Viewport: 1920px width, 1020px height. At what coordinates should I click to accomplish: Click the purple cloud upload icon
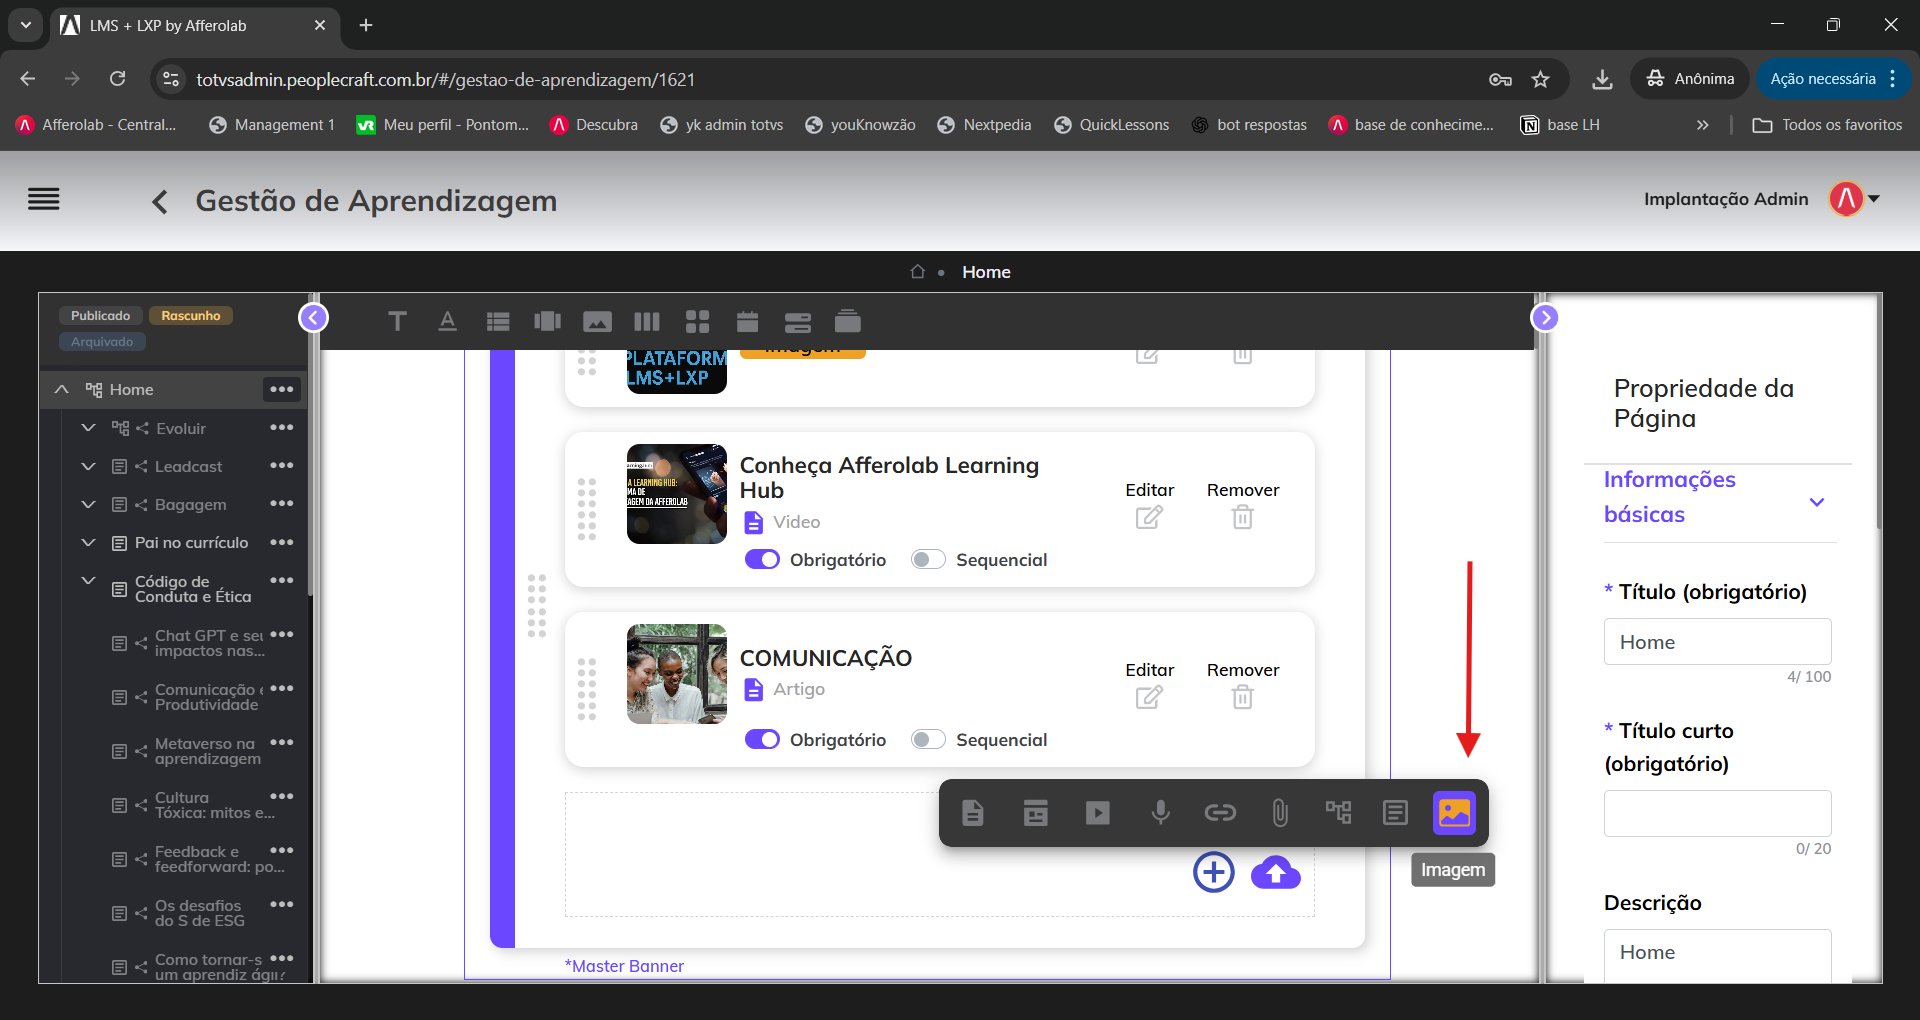point(1276,872)
